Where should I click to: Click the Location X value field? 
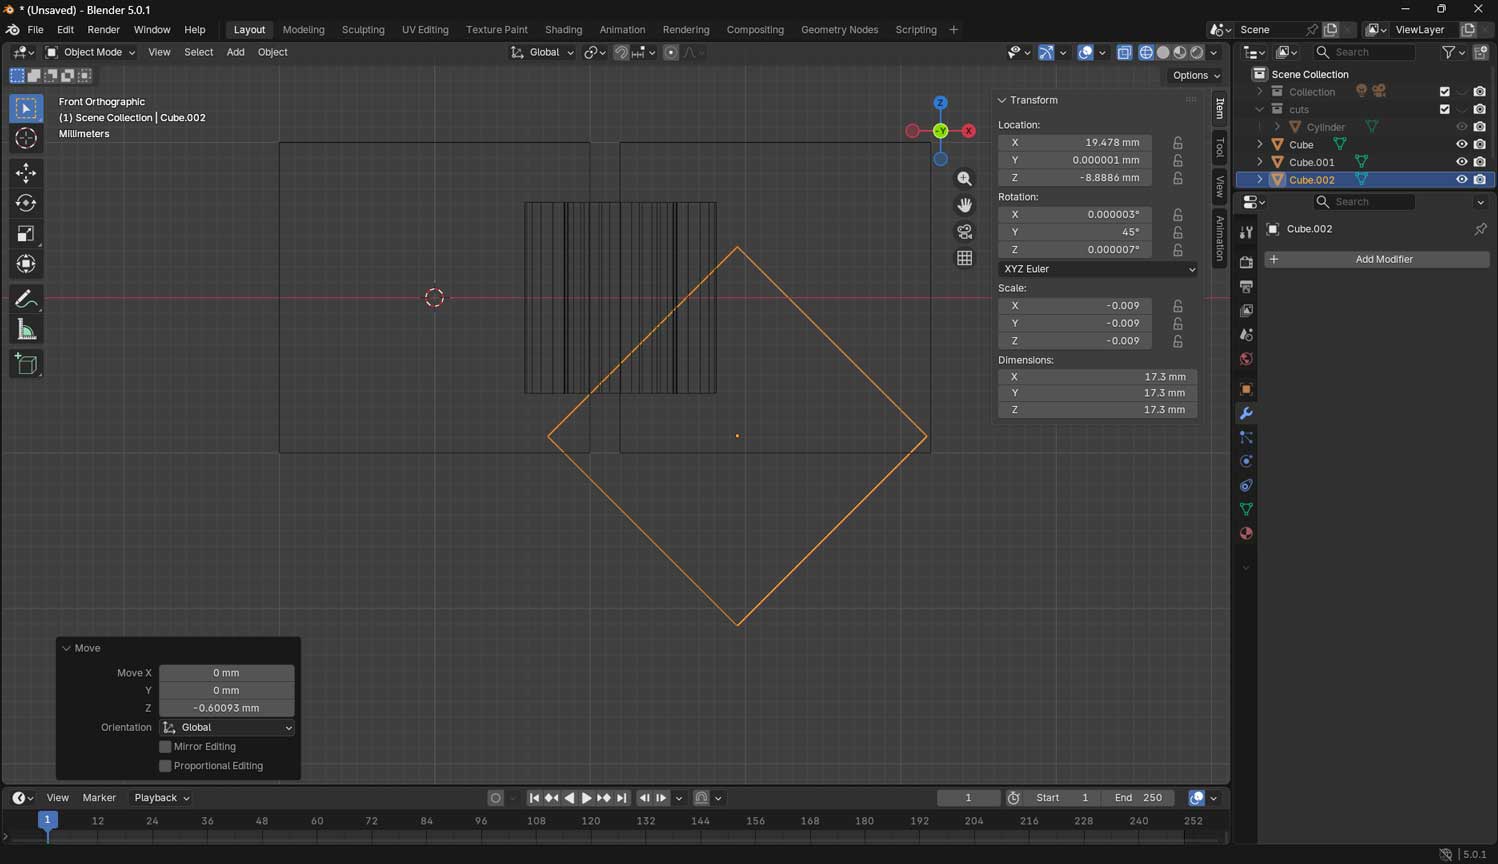(x=1075, y=143)
